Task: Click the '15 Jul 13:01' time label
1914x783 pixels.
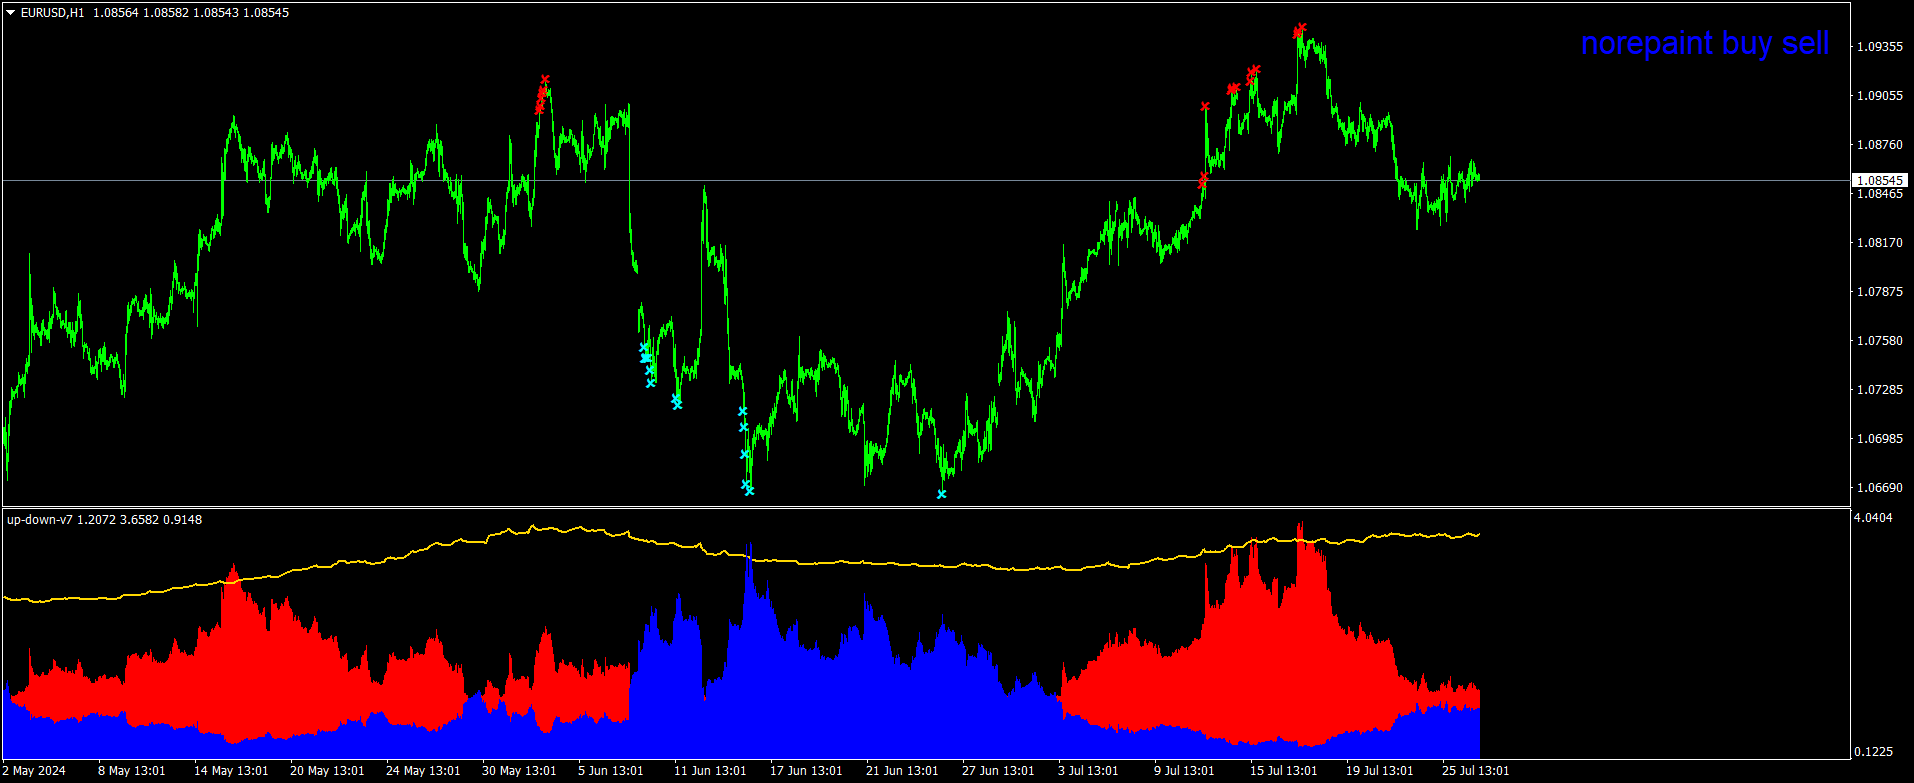Action: pyautogui.click(x=1283, y=771)
